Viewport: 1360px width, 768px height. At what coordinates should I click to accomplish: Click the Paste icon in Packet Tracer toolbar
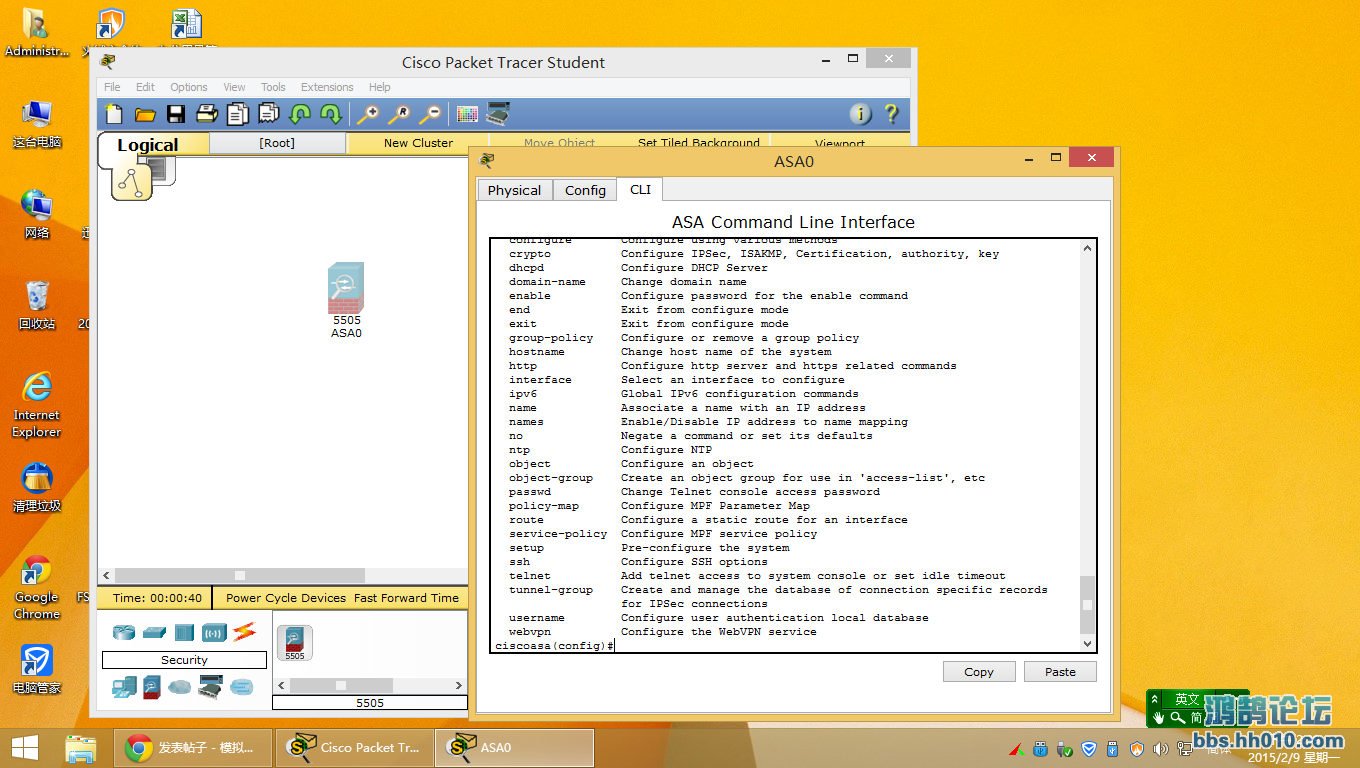(x=269, y=114)
